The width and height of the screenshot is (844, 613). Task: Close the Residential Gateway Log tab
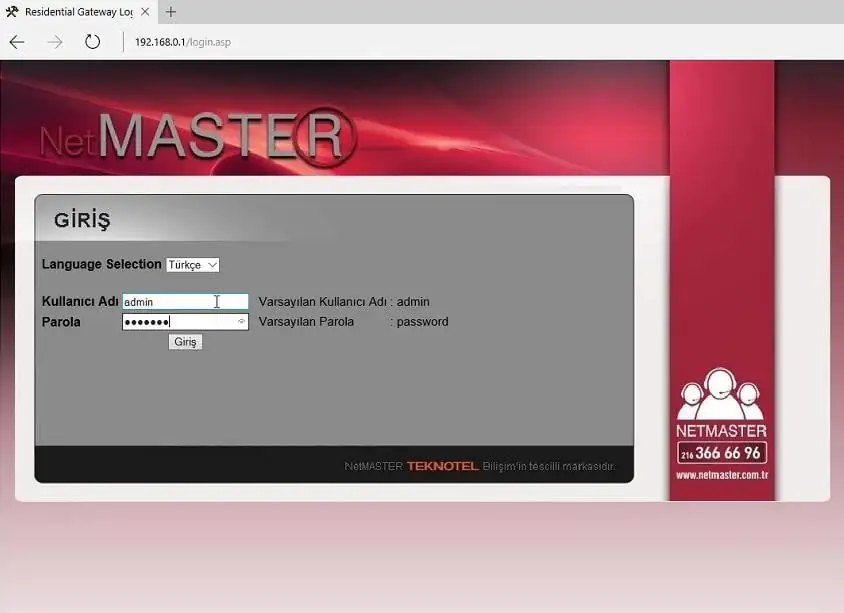coord(146,12)
